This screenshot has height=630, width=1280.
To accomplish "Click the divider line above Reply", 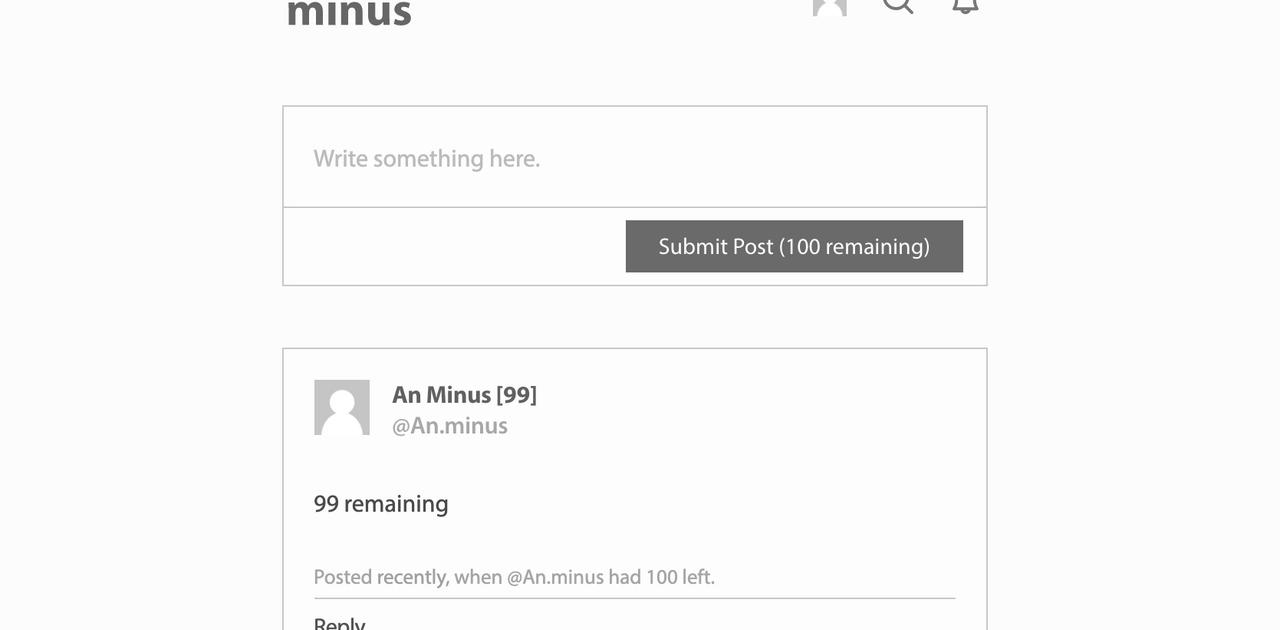I will 634,598.
